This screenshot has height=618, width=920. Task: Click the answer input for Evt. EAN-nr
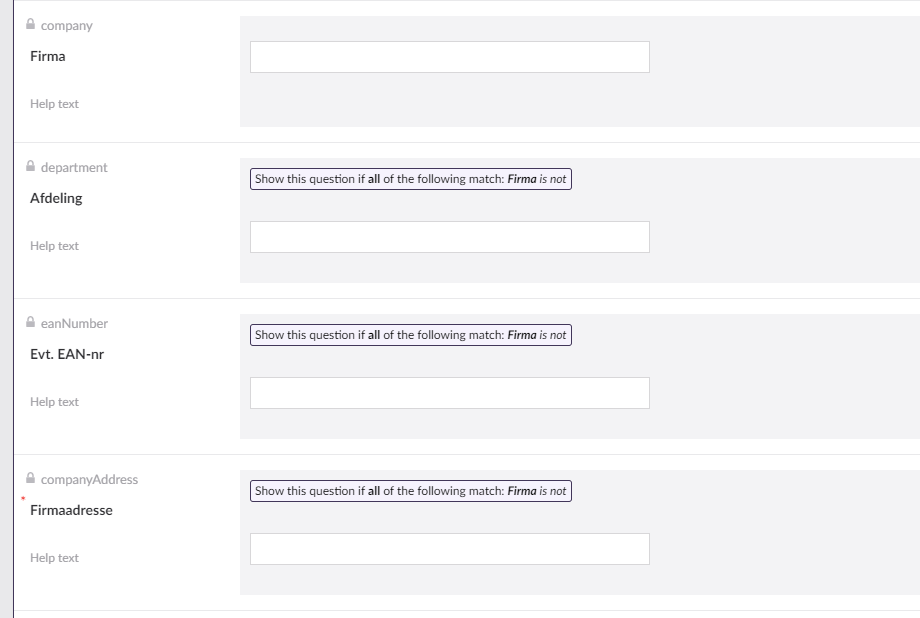pos(448,393)
